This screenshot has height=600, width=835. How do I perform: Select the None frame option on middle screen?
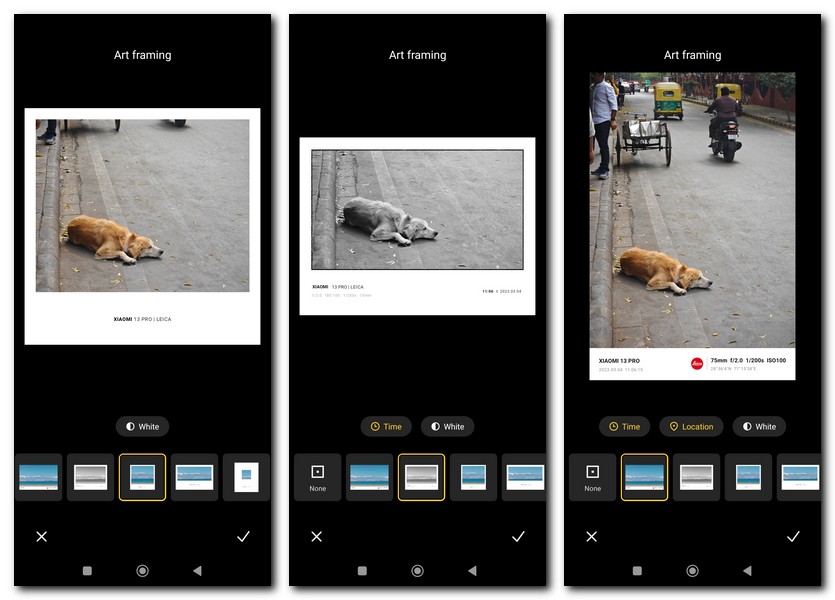(317, 477)
